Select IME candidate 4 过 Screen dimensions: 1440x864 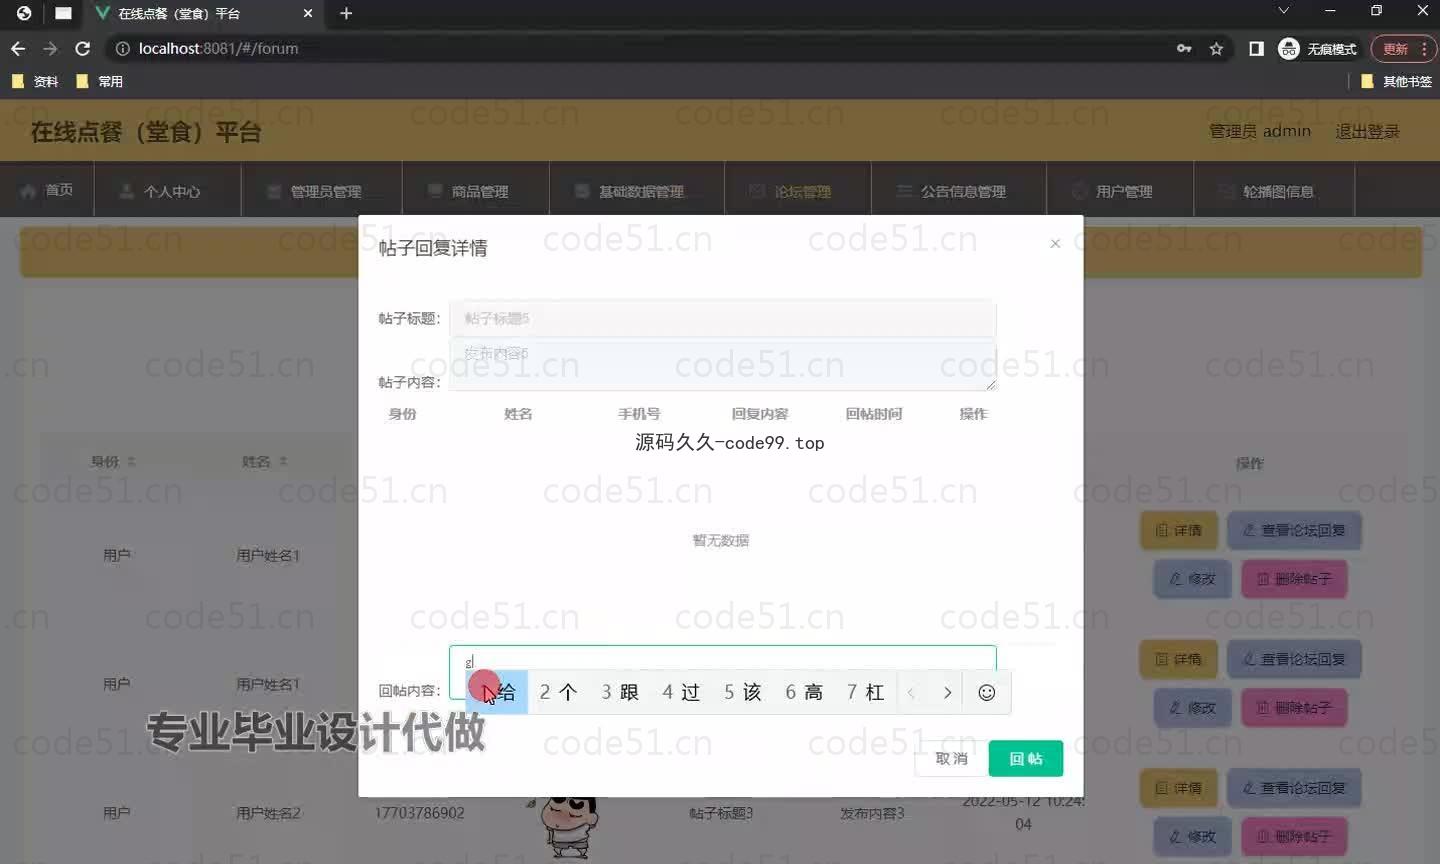coord(681,692)
